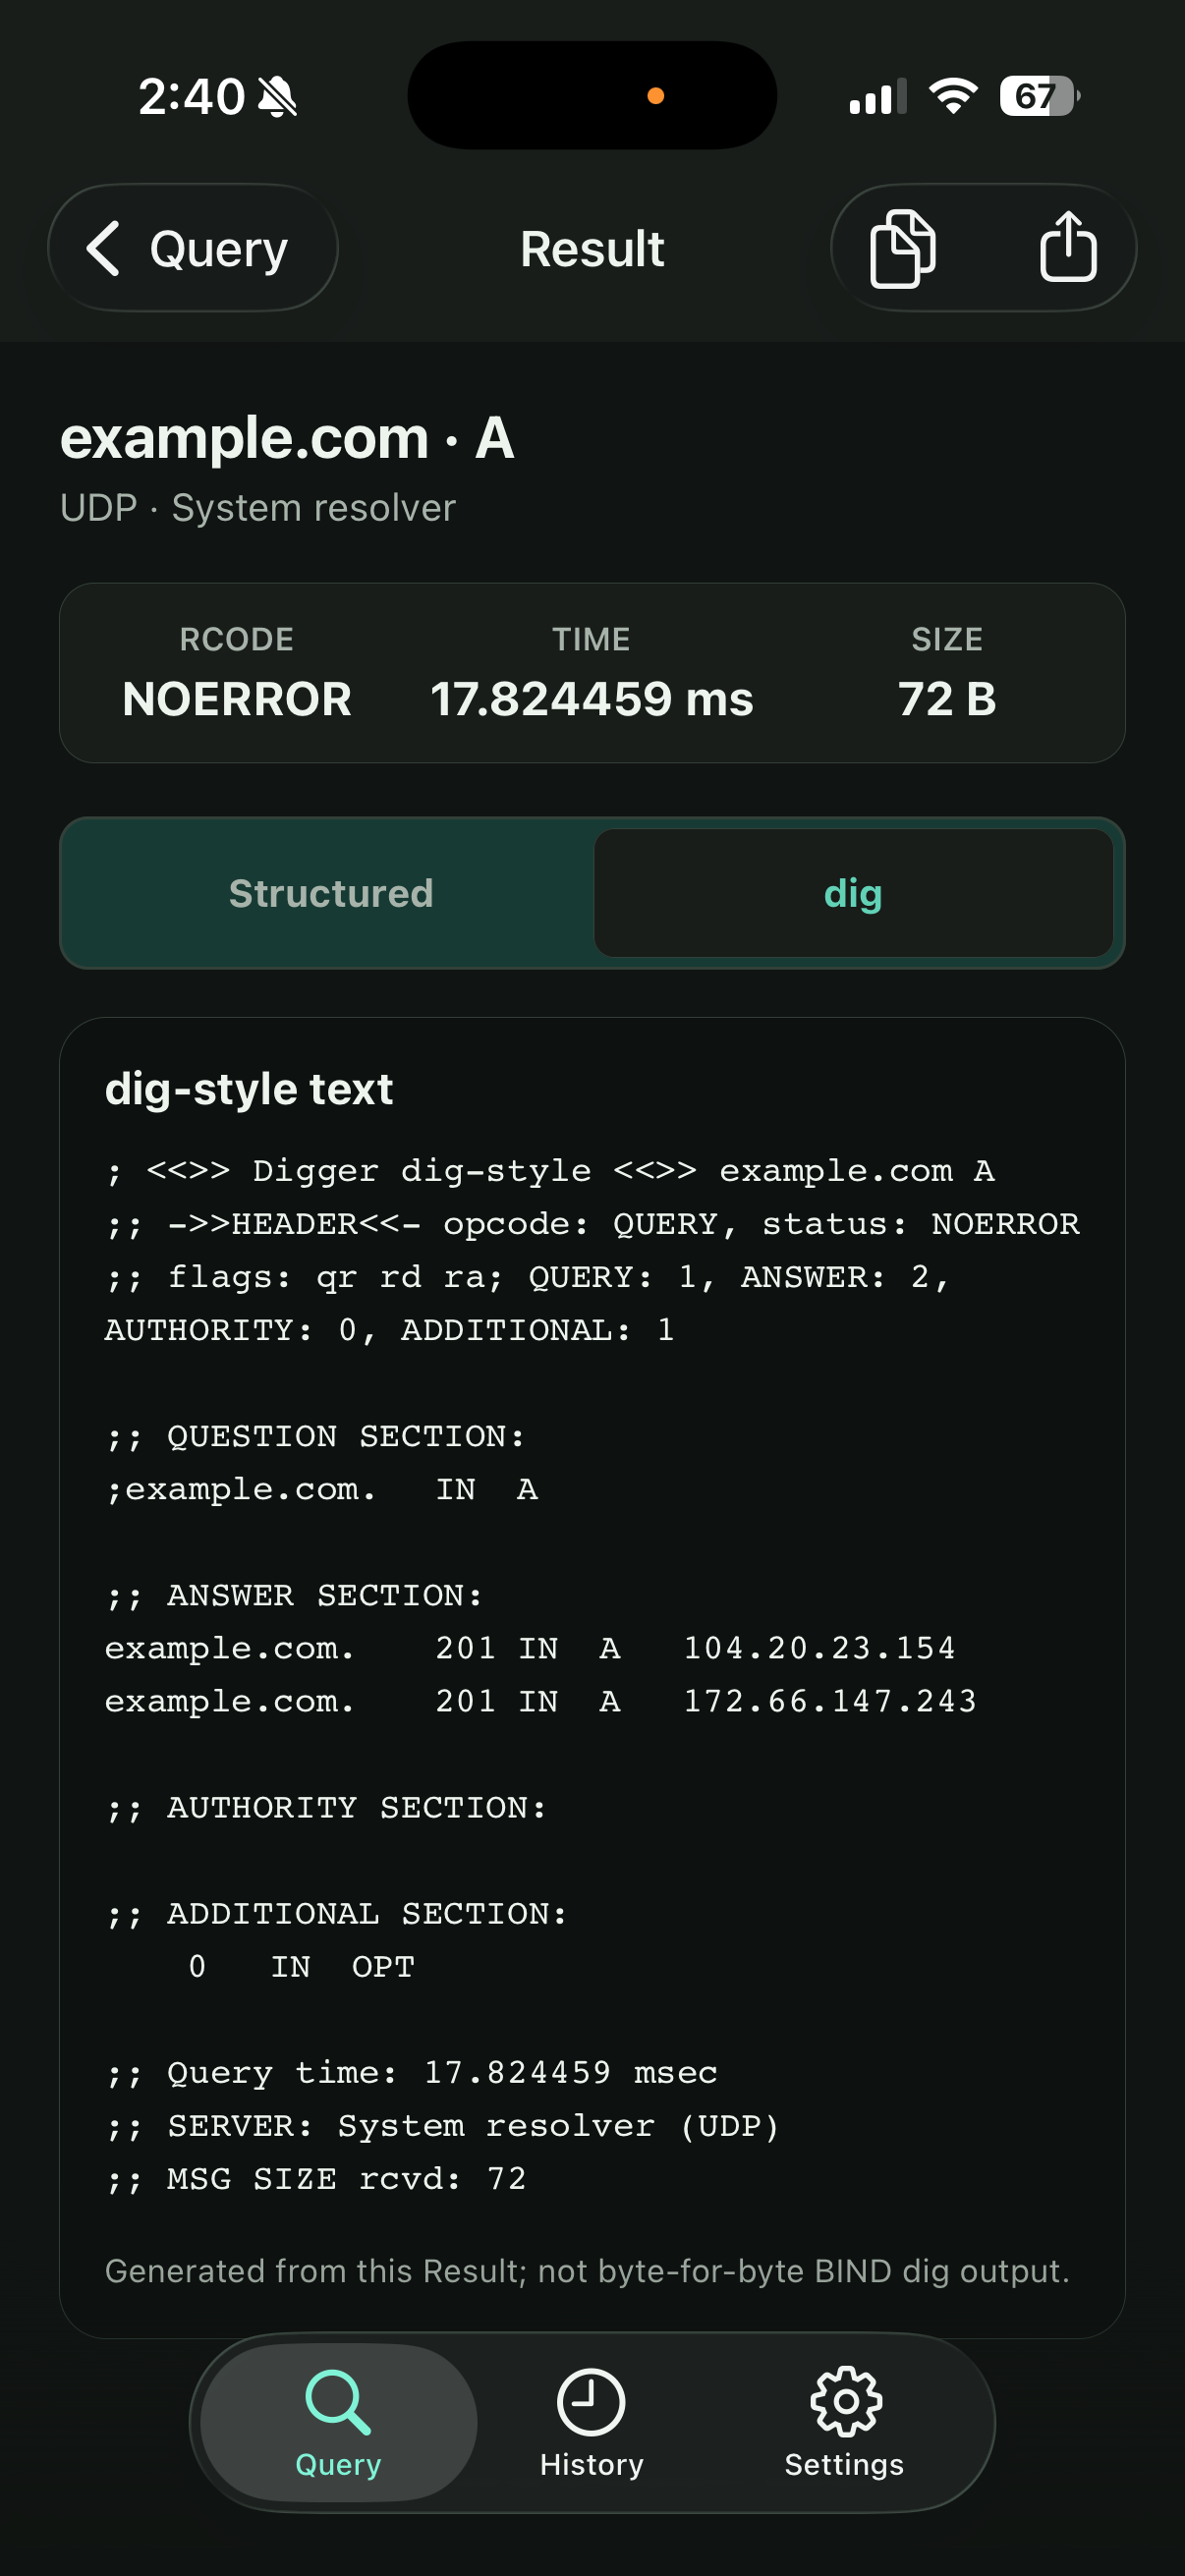The width and height of the screenshot is (1185, 2576).
Task: Tap the ;example.com. IN A question line
Action: point(321,1489)
